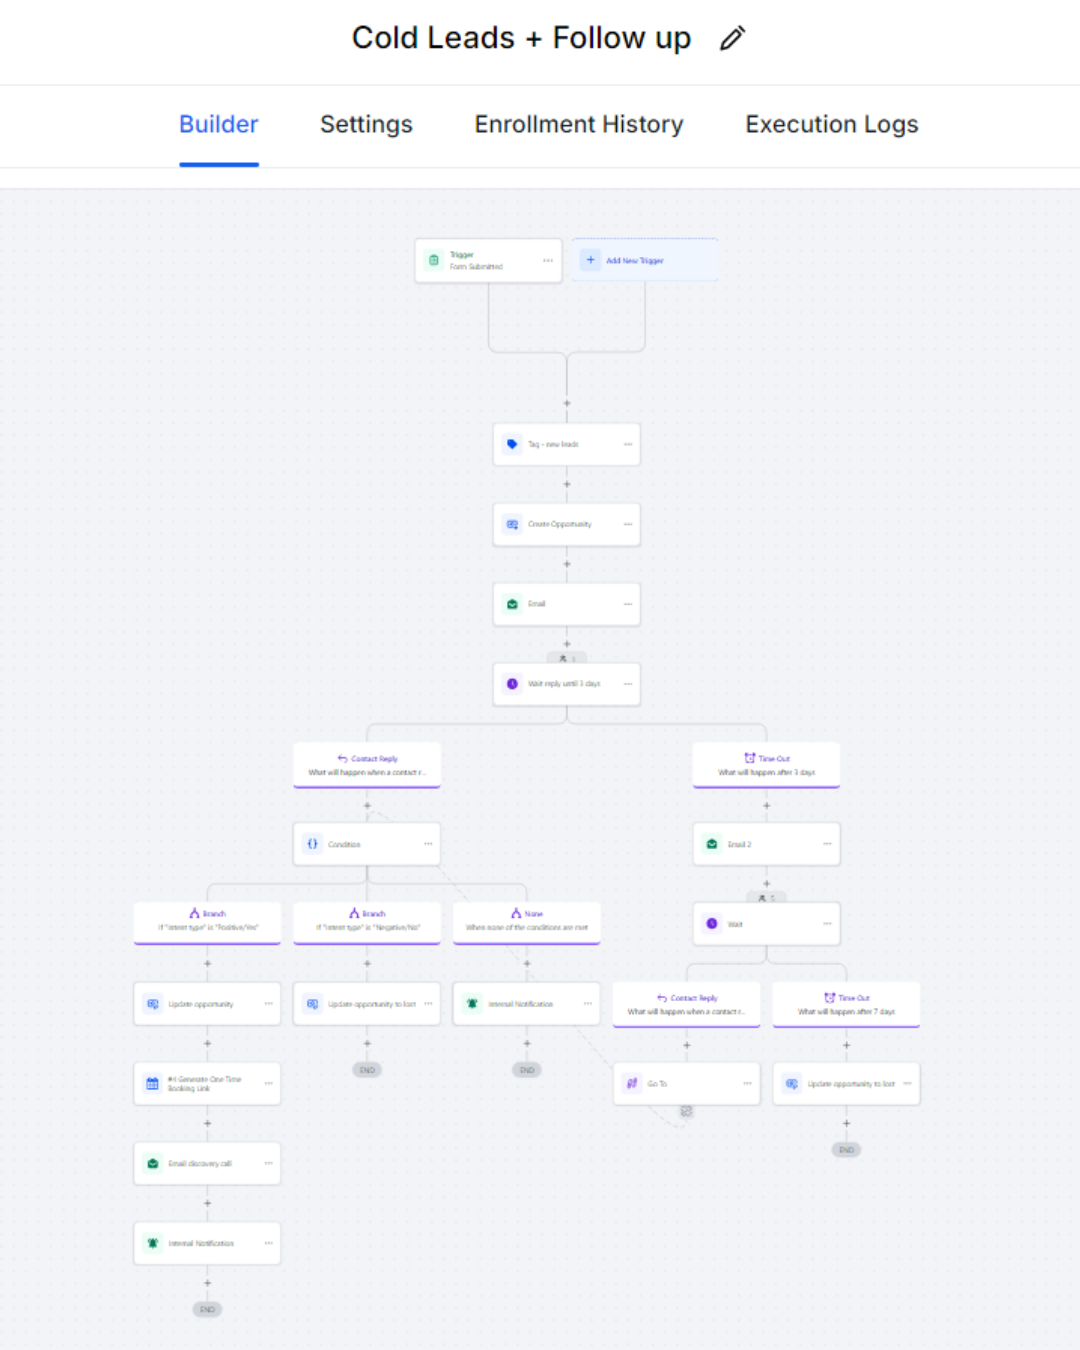This screenshot has width=1080, height=1350.
Task: Open the three-dot menu on Condition step
Action: pos(428,844)
